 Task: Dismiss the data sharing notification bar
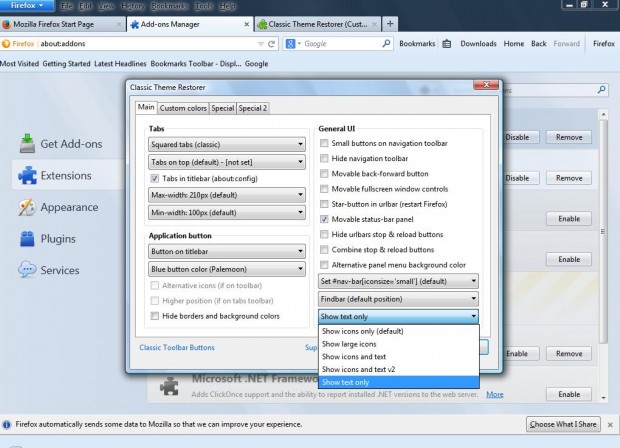pyautogui.click(x=610, y=425)
